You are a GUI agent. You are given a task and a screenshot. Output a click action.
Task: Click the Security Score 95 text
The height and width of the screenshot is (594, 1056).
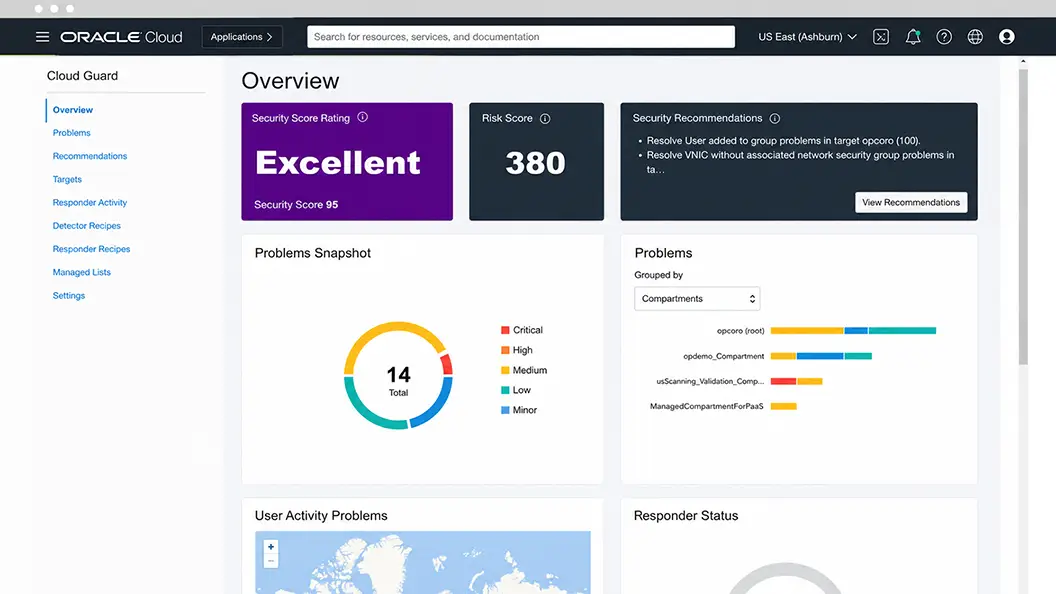(x=296, y=205)
